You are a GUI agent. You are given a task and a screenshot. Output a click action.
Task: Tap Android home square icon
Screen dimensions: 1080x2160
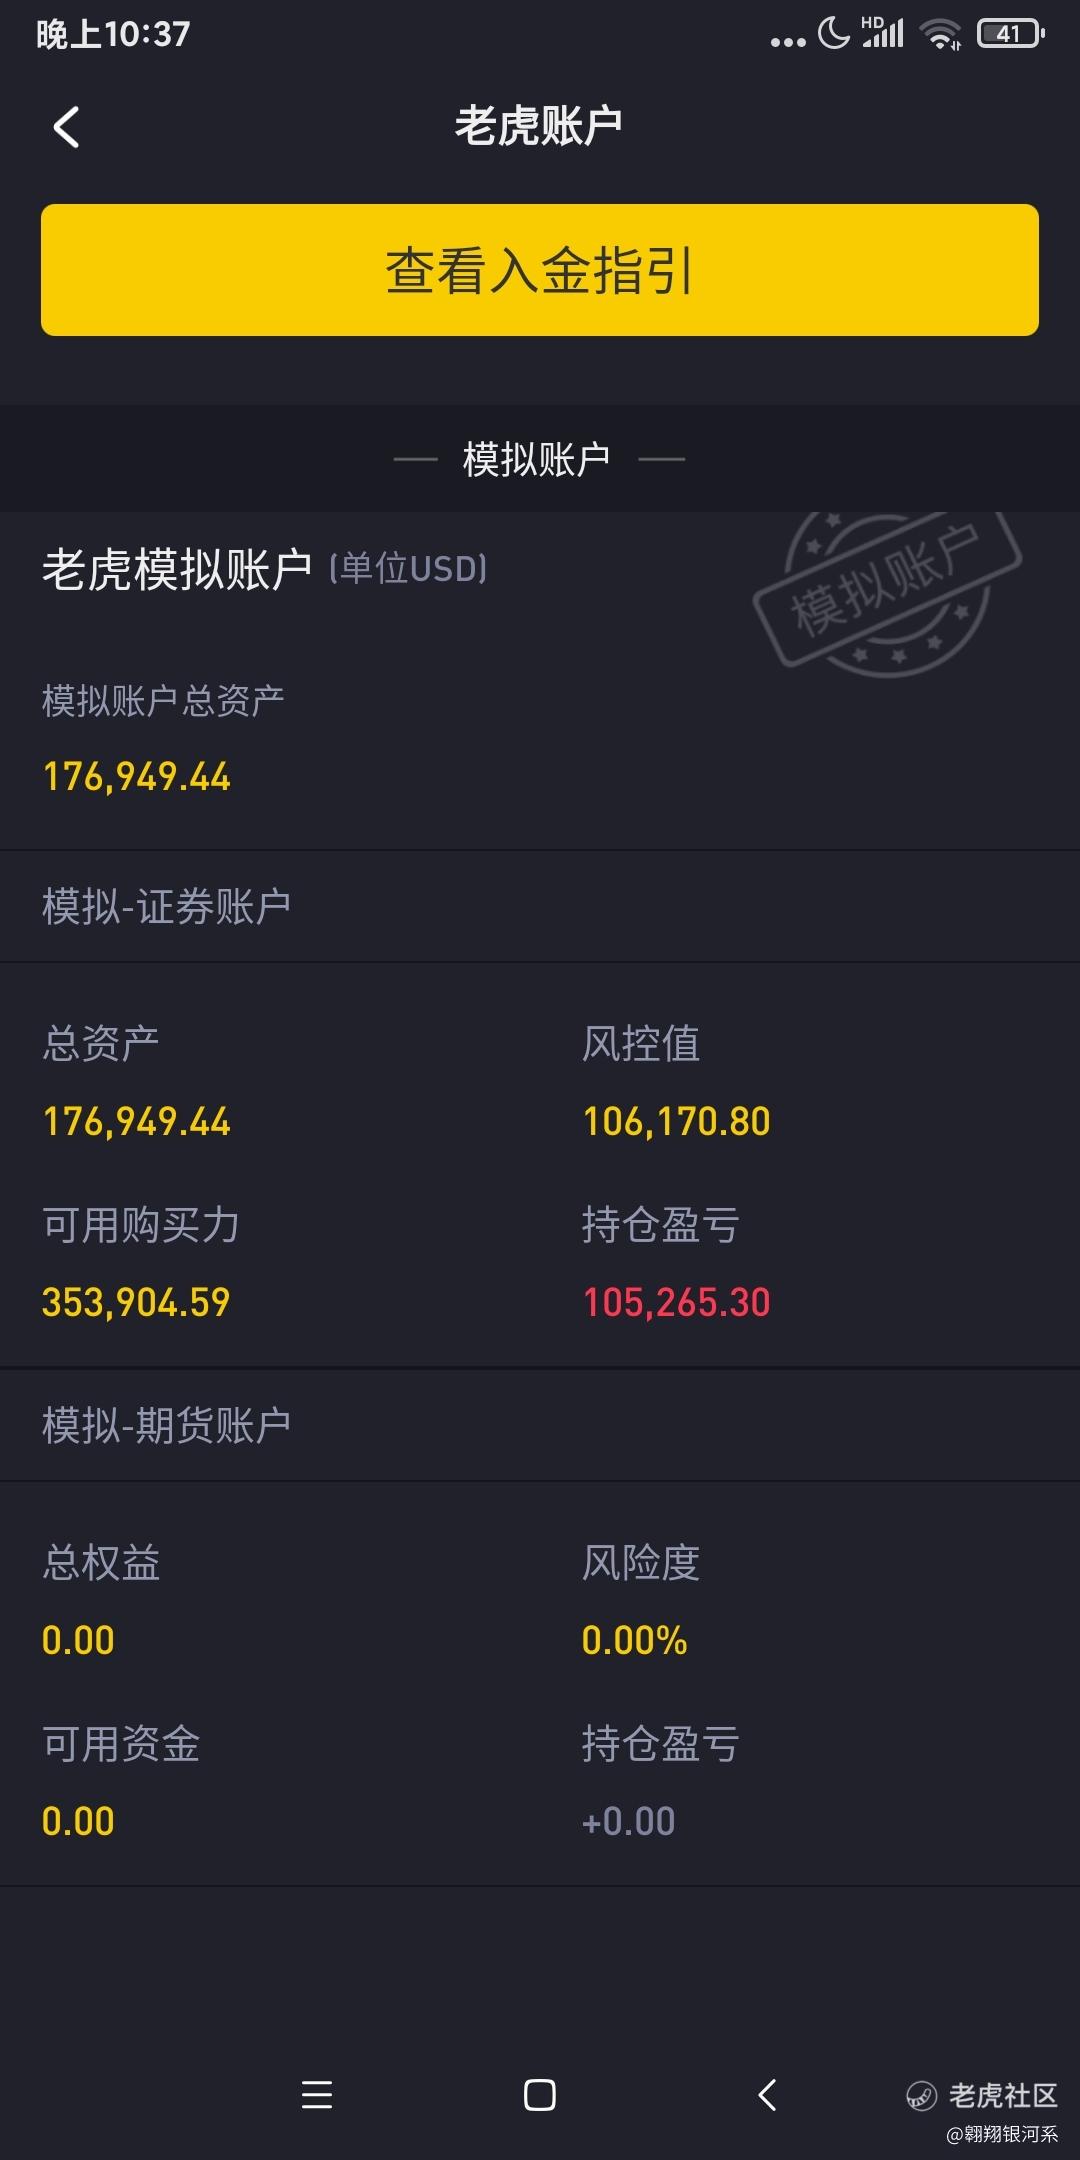point(540,2094)
